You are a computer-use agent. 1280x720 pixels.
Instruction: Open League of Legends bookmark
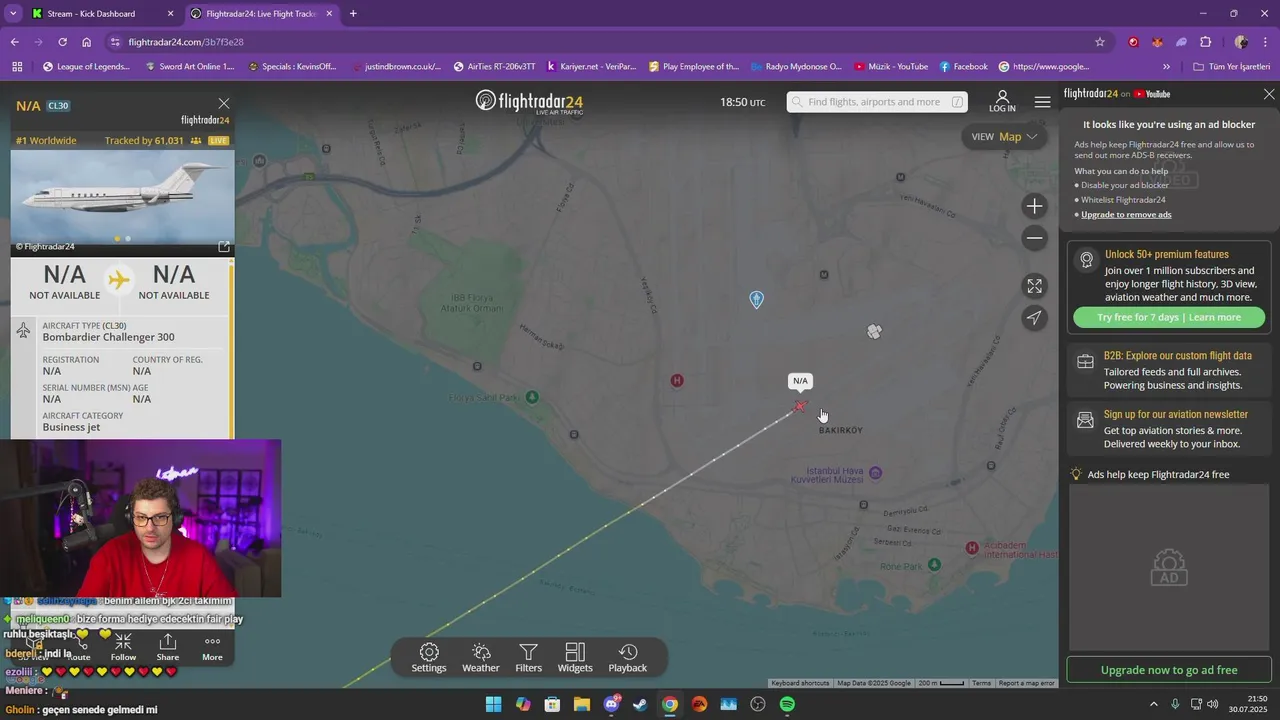(87, 67)
